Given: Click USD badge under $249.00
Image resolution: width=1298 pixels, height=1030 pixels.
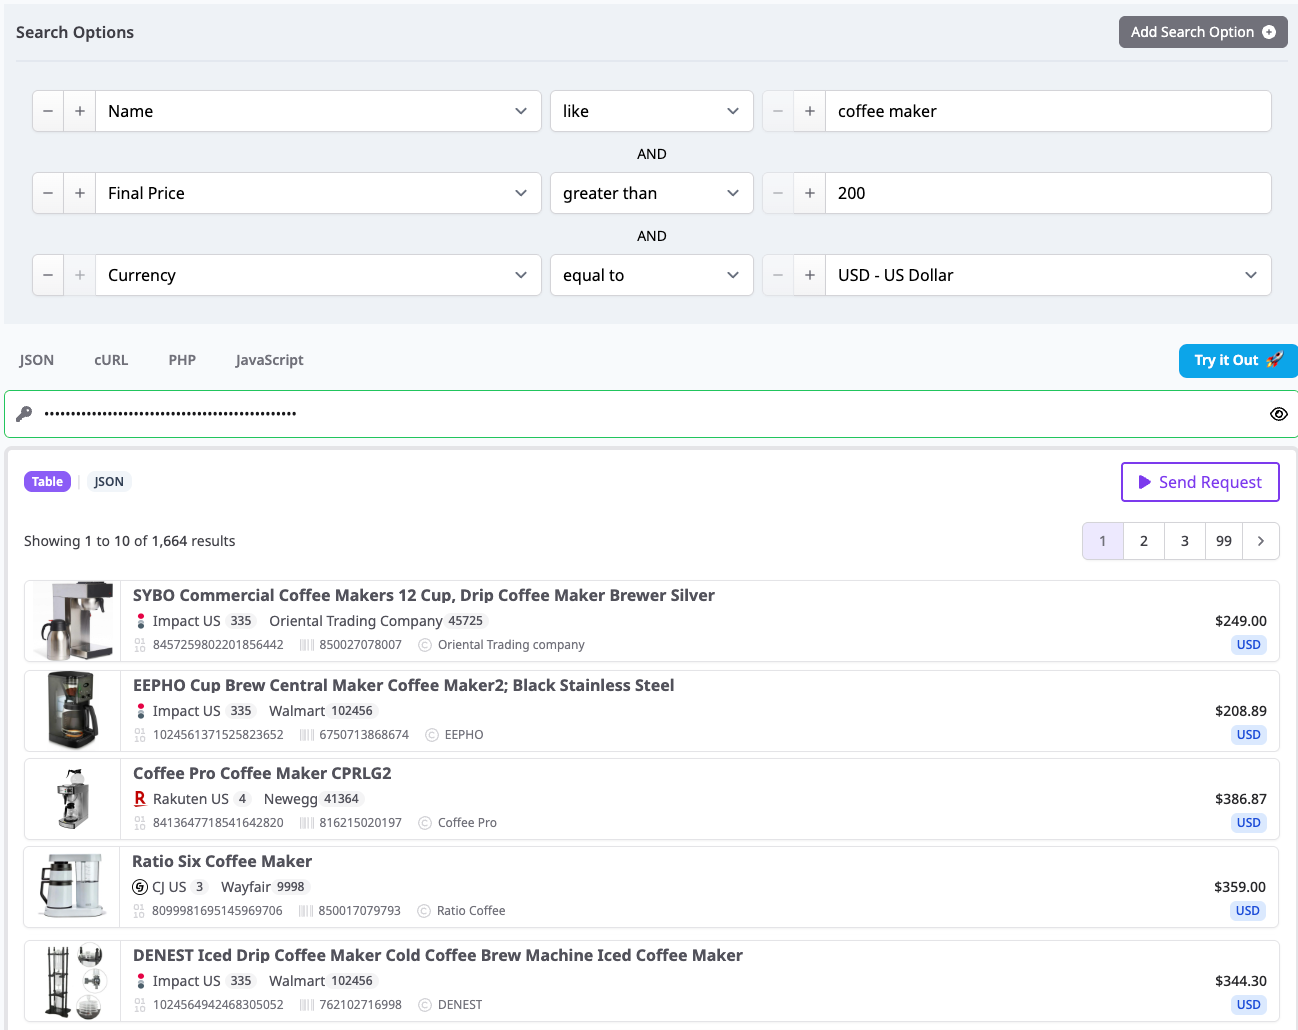Looking at the screenshot, I should (1248, 645).
